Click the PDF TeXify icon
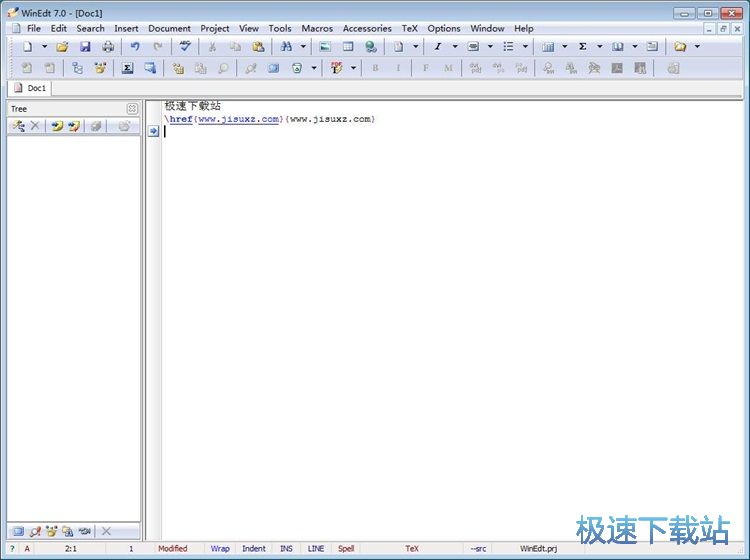This screenshot has height=560, width=750. 337,68
